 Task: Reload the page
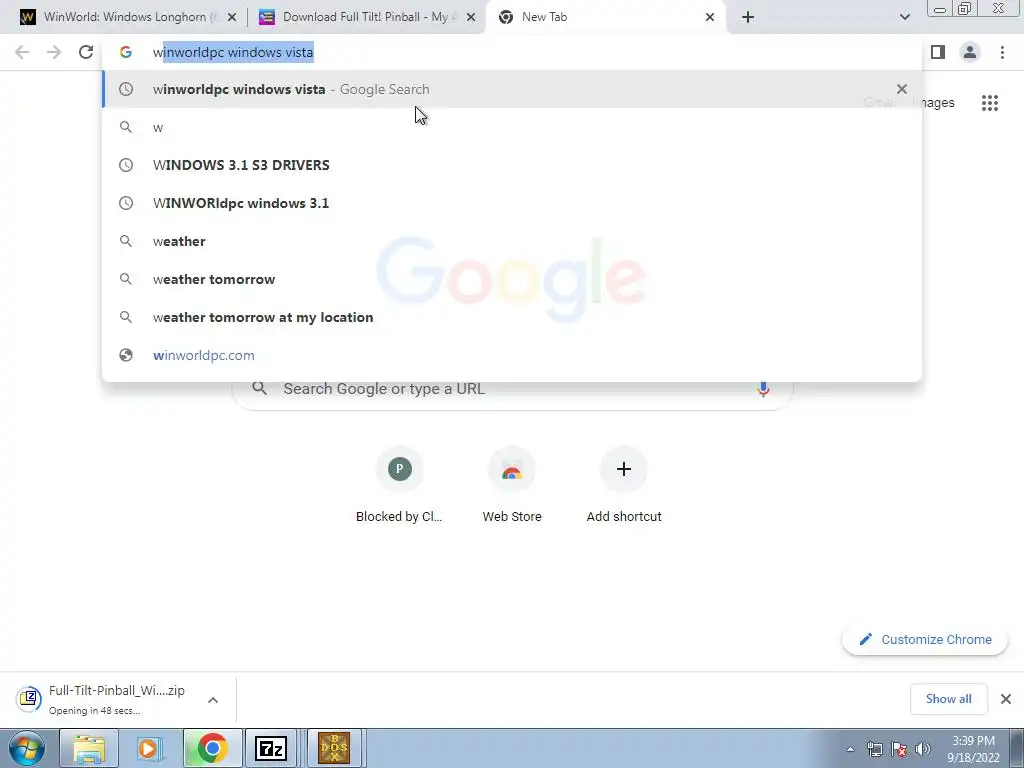pos(86,52)
